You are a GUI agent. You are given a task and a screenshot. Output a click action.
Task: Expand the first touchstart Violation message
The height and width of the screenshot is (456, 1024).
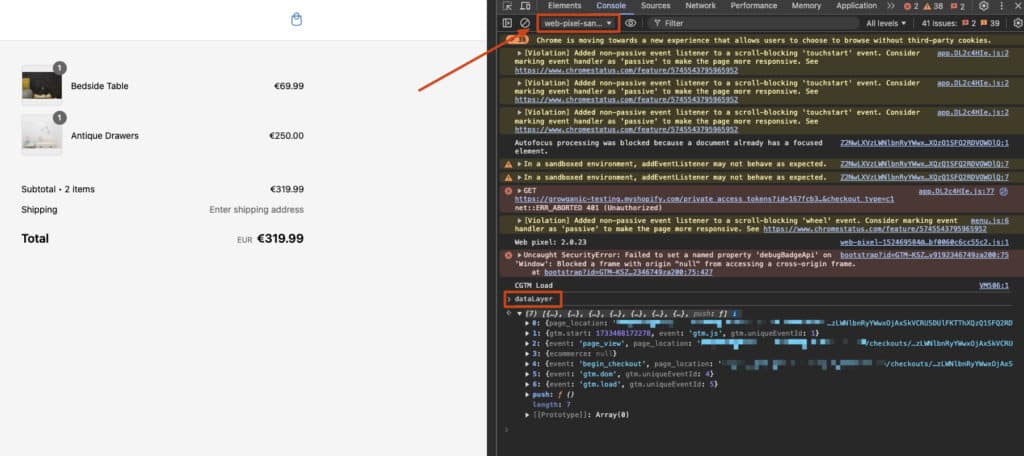(x=520, y=54)
